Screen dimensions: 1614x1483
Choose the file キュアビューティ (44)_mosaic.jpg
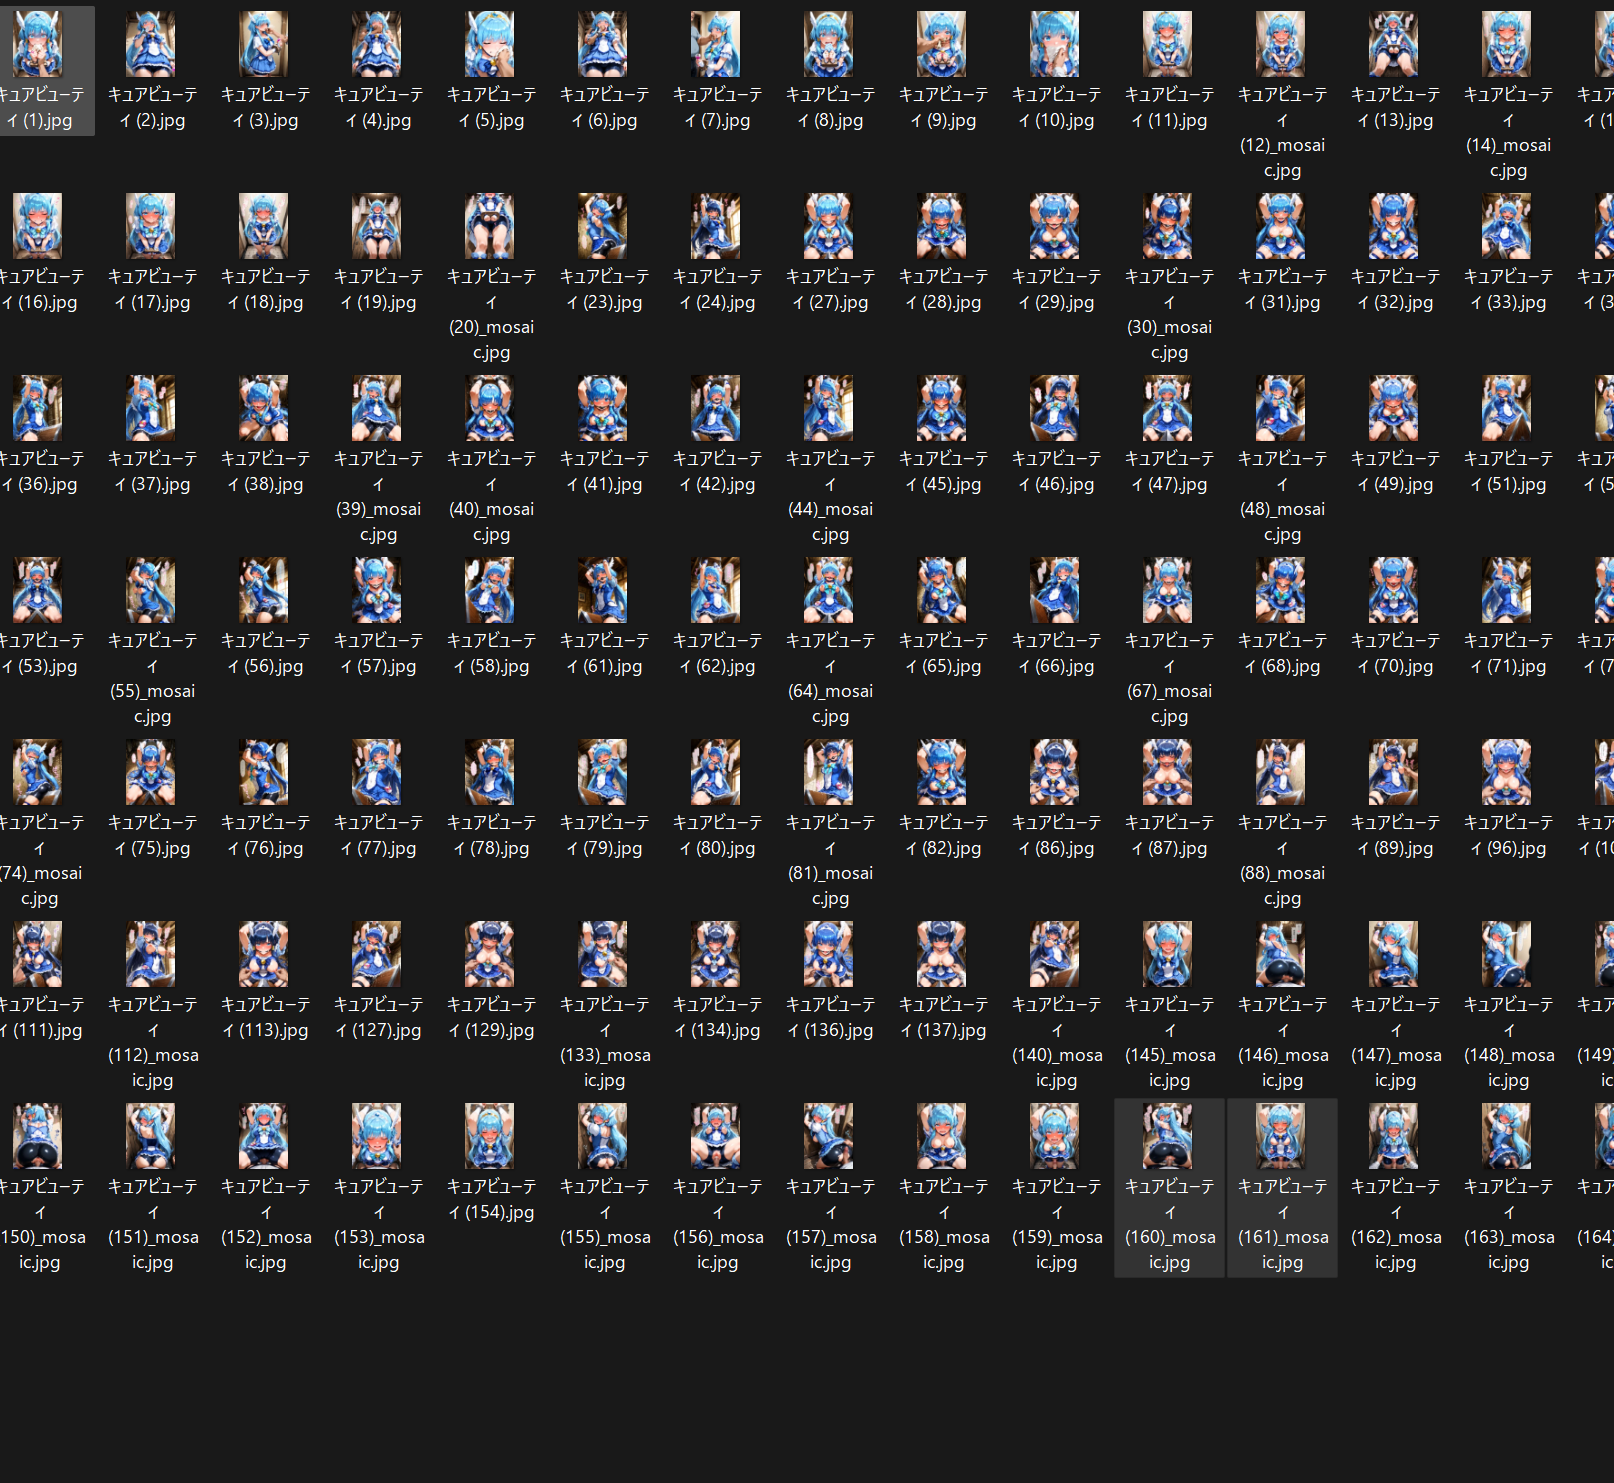[x=829, y=460]
